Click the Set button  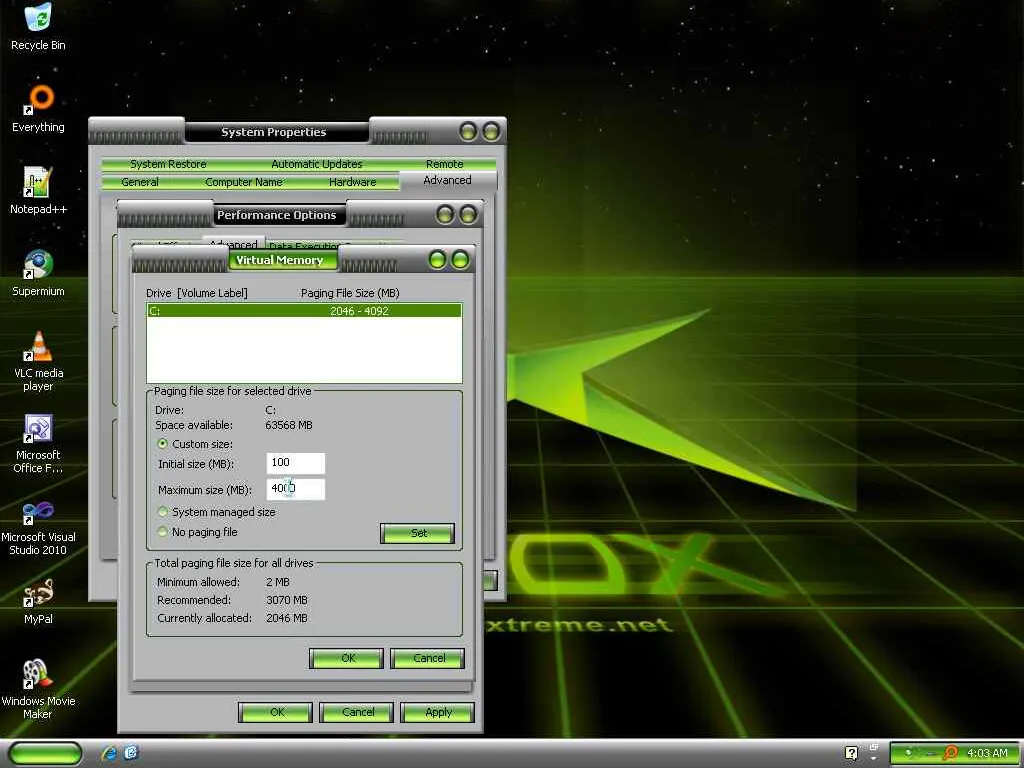point(417,533)
